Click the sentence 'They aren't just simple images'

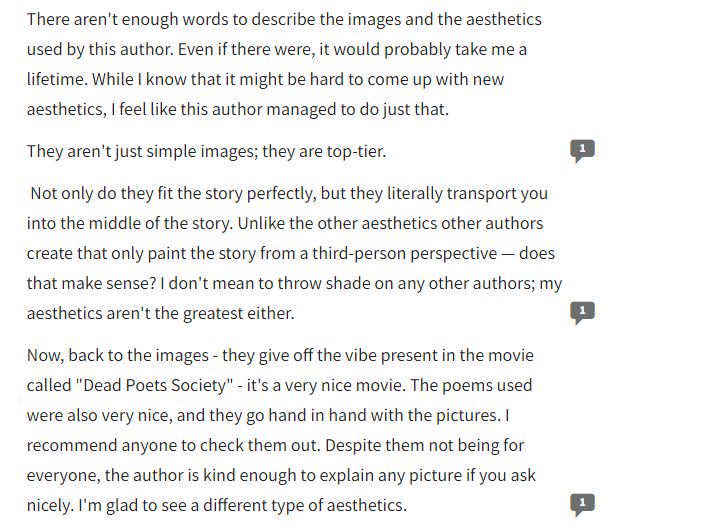(206, 151)
